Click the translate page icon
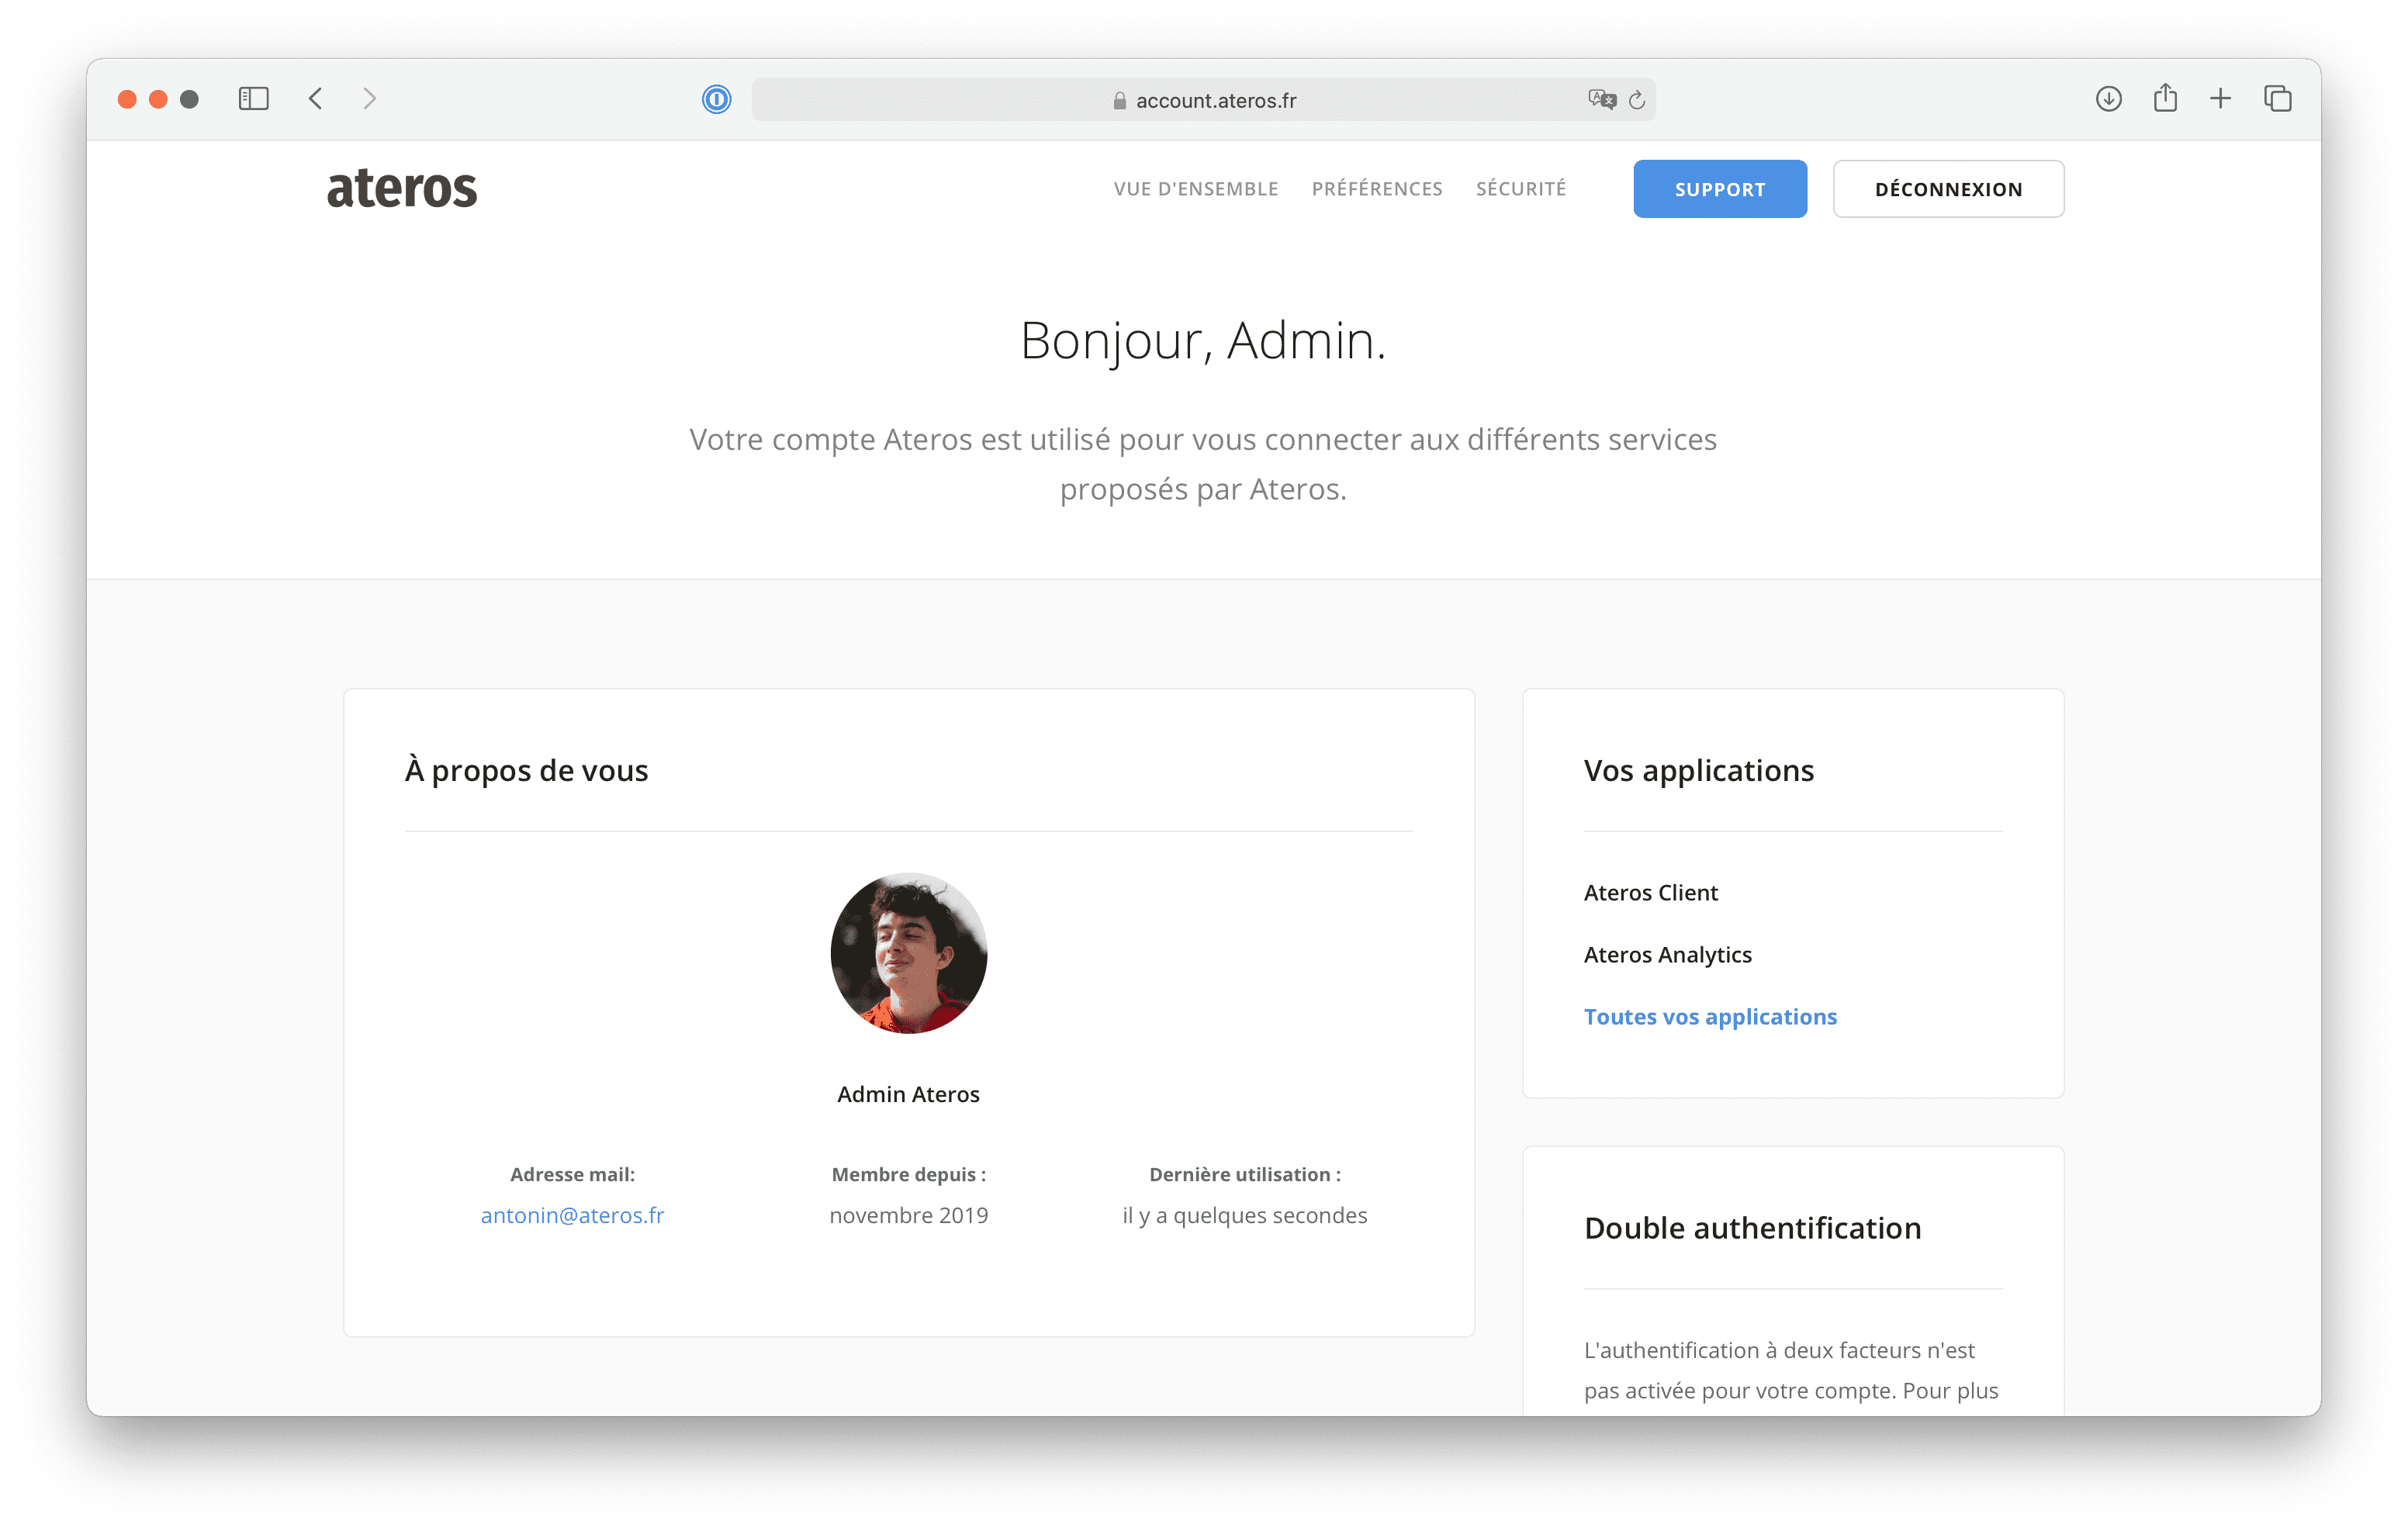The height and width of the screenshot is (1531, 2408). pyautogui.click(x=1601, y=99)
